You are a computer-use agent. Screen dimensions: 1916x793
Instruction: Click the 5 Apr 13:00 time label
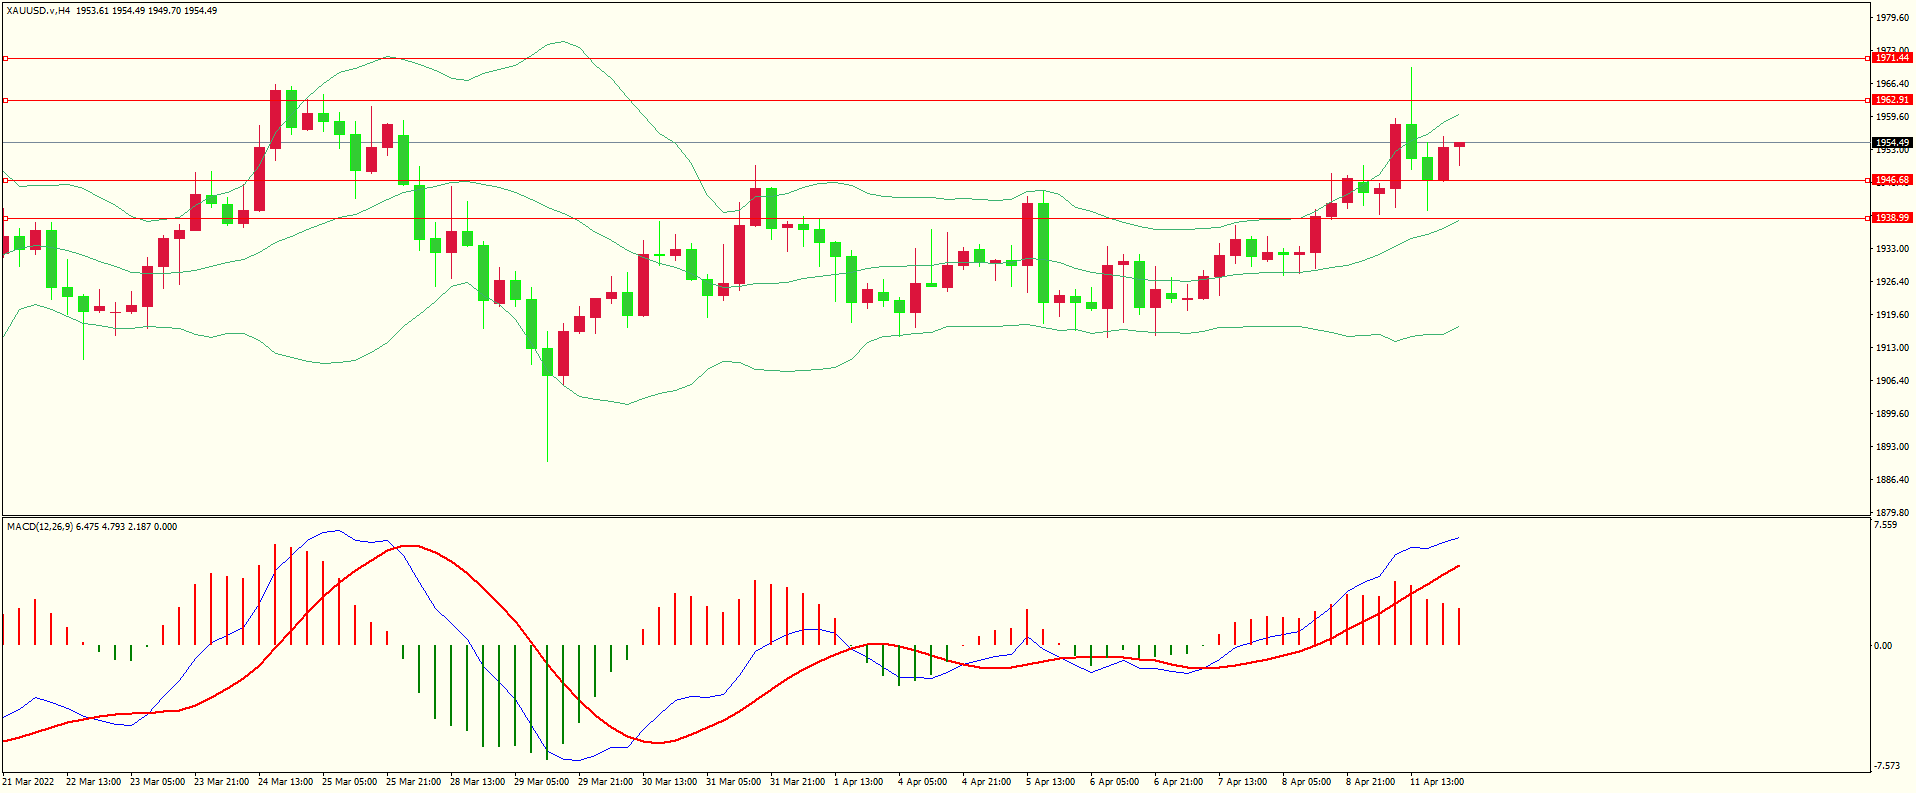pos(1050,782)
